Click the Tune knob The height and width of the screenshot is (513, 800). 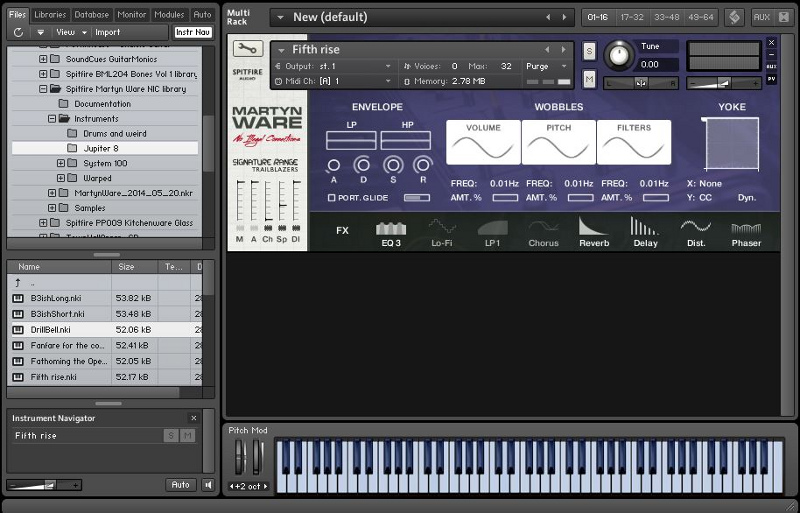[619, 55]
